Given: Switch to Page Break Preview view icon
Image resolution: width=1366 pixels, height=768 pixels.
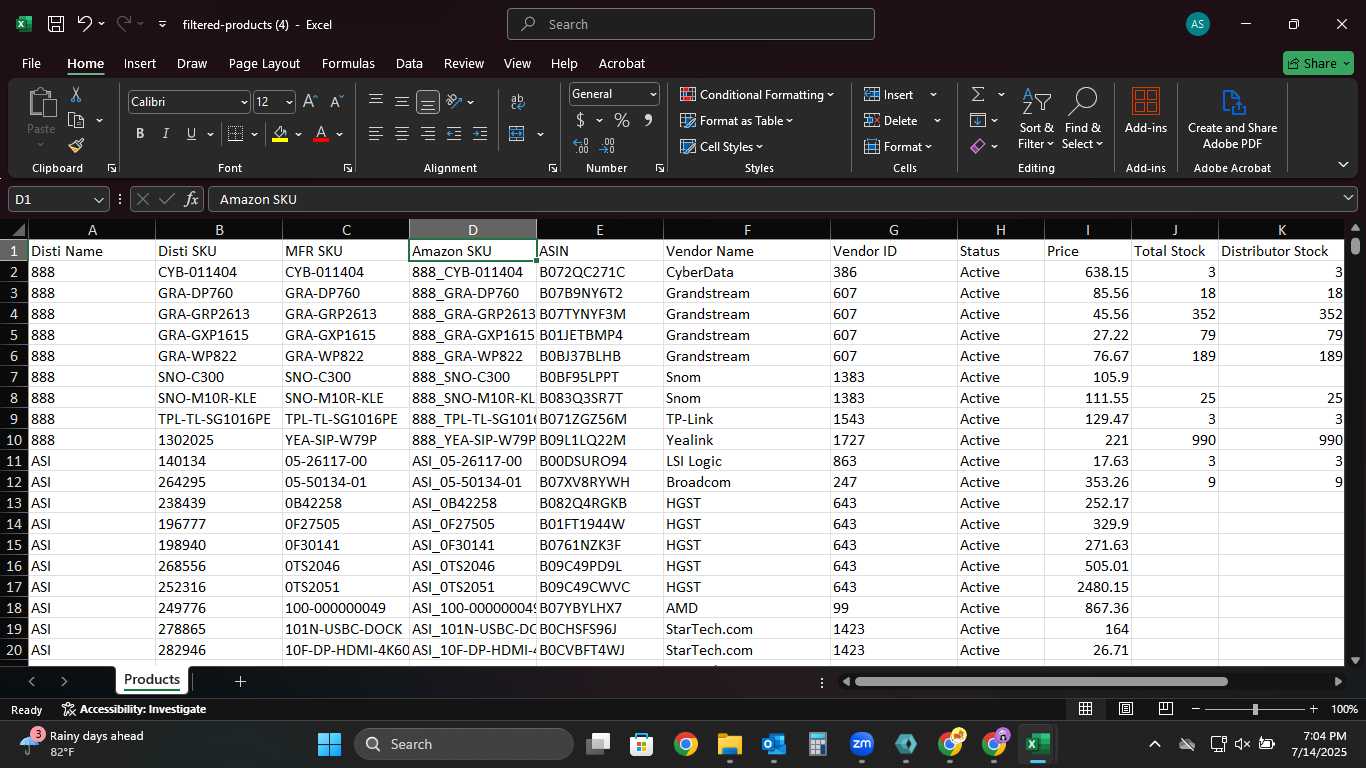Looking at the screenshot, I should 1165,709.
